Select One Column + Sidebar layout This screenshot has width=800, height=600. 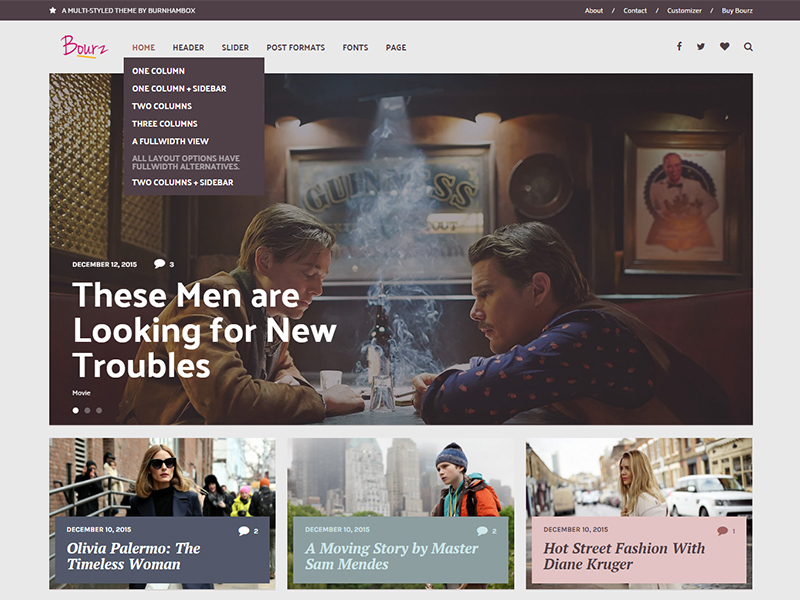point(179,89)
